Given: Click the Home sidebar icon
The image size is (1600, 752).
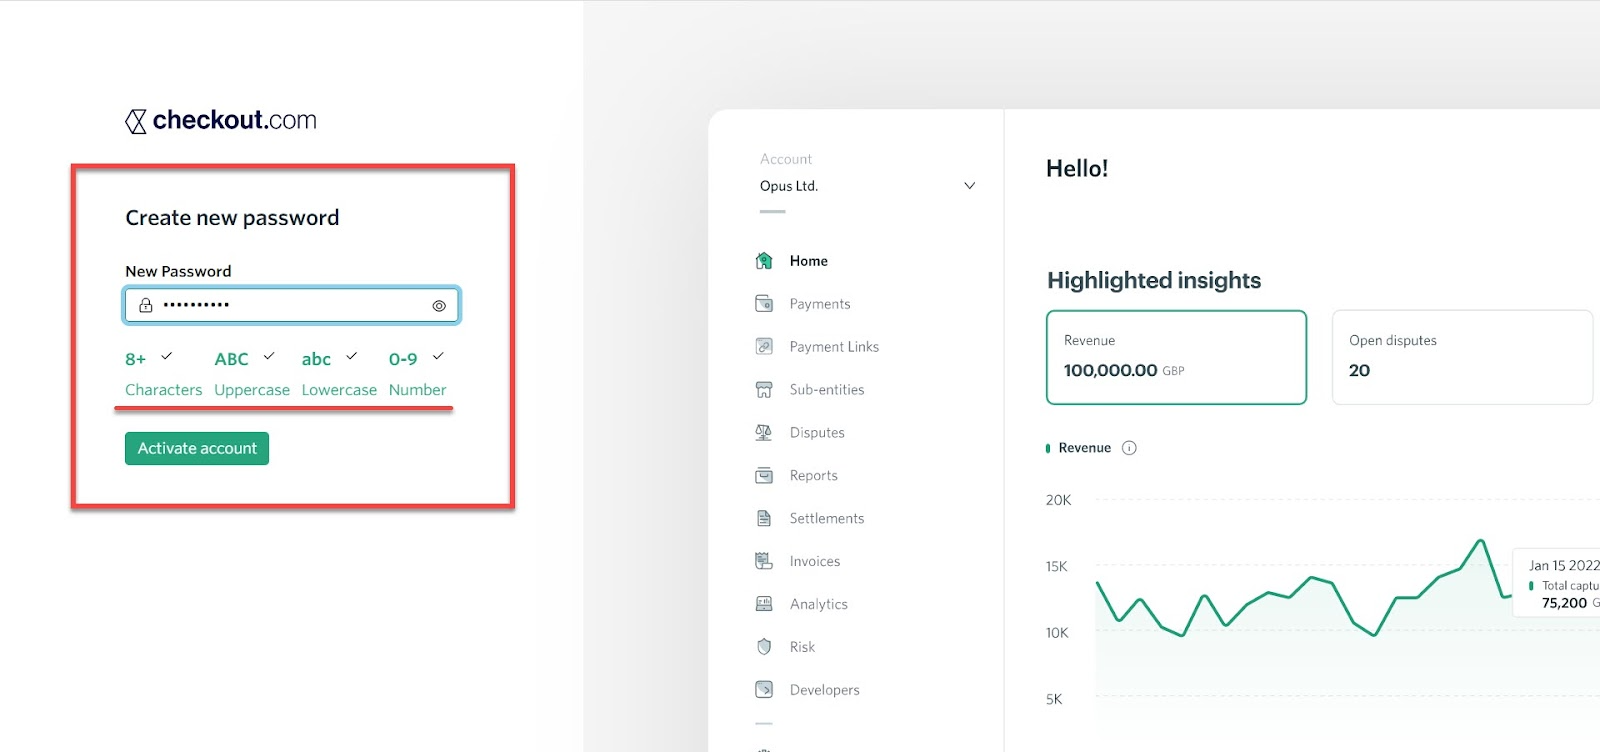Looking at the screenshot, I should pos(764,261).
